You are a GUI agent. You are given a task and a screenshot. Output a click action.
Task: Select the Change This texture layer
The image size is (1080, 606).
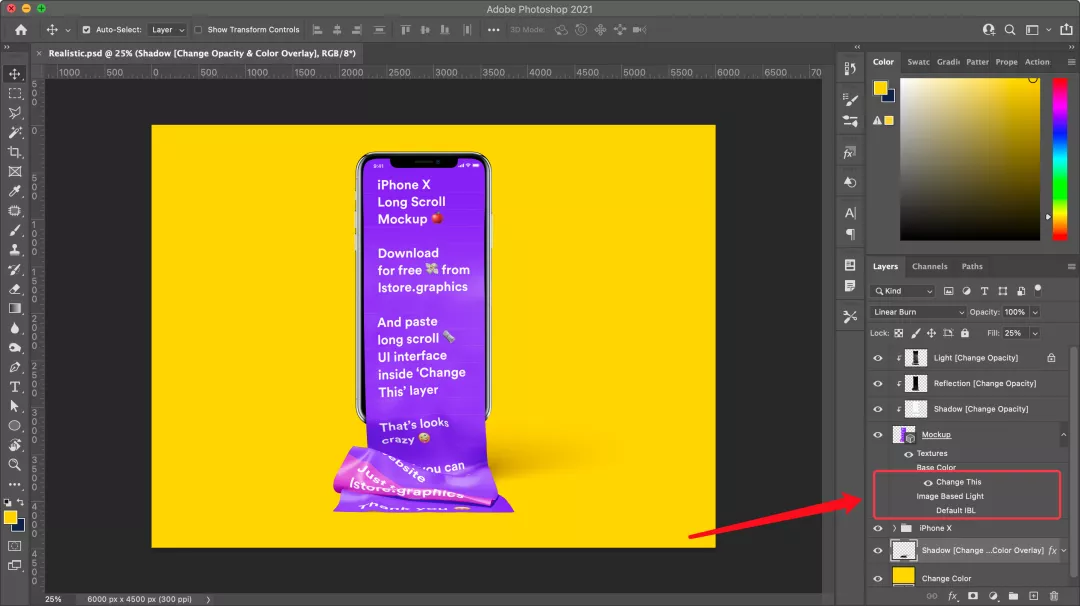pyautogui.click(x=958, y=482)
